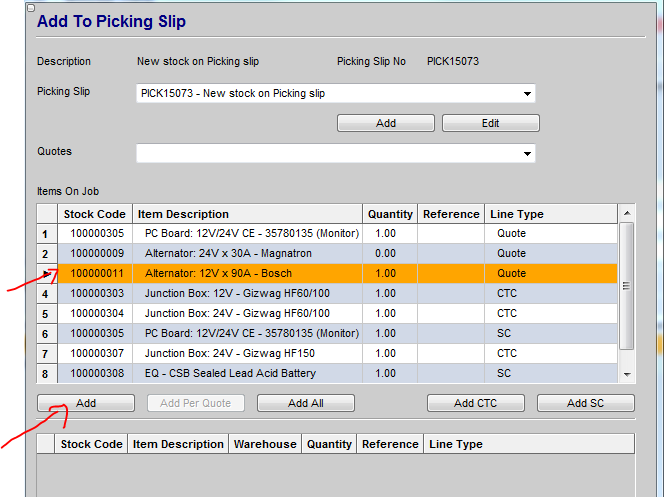Open the Picking Slip dropdown arrow

point(526,94)
